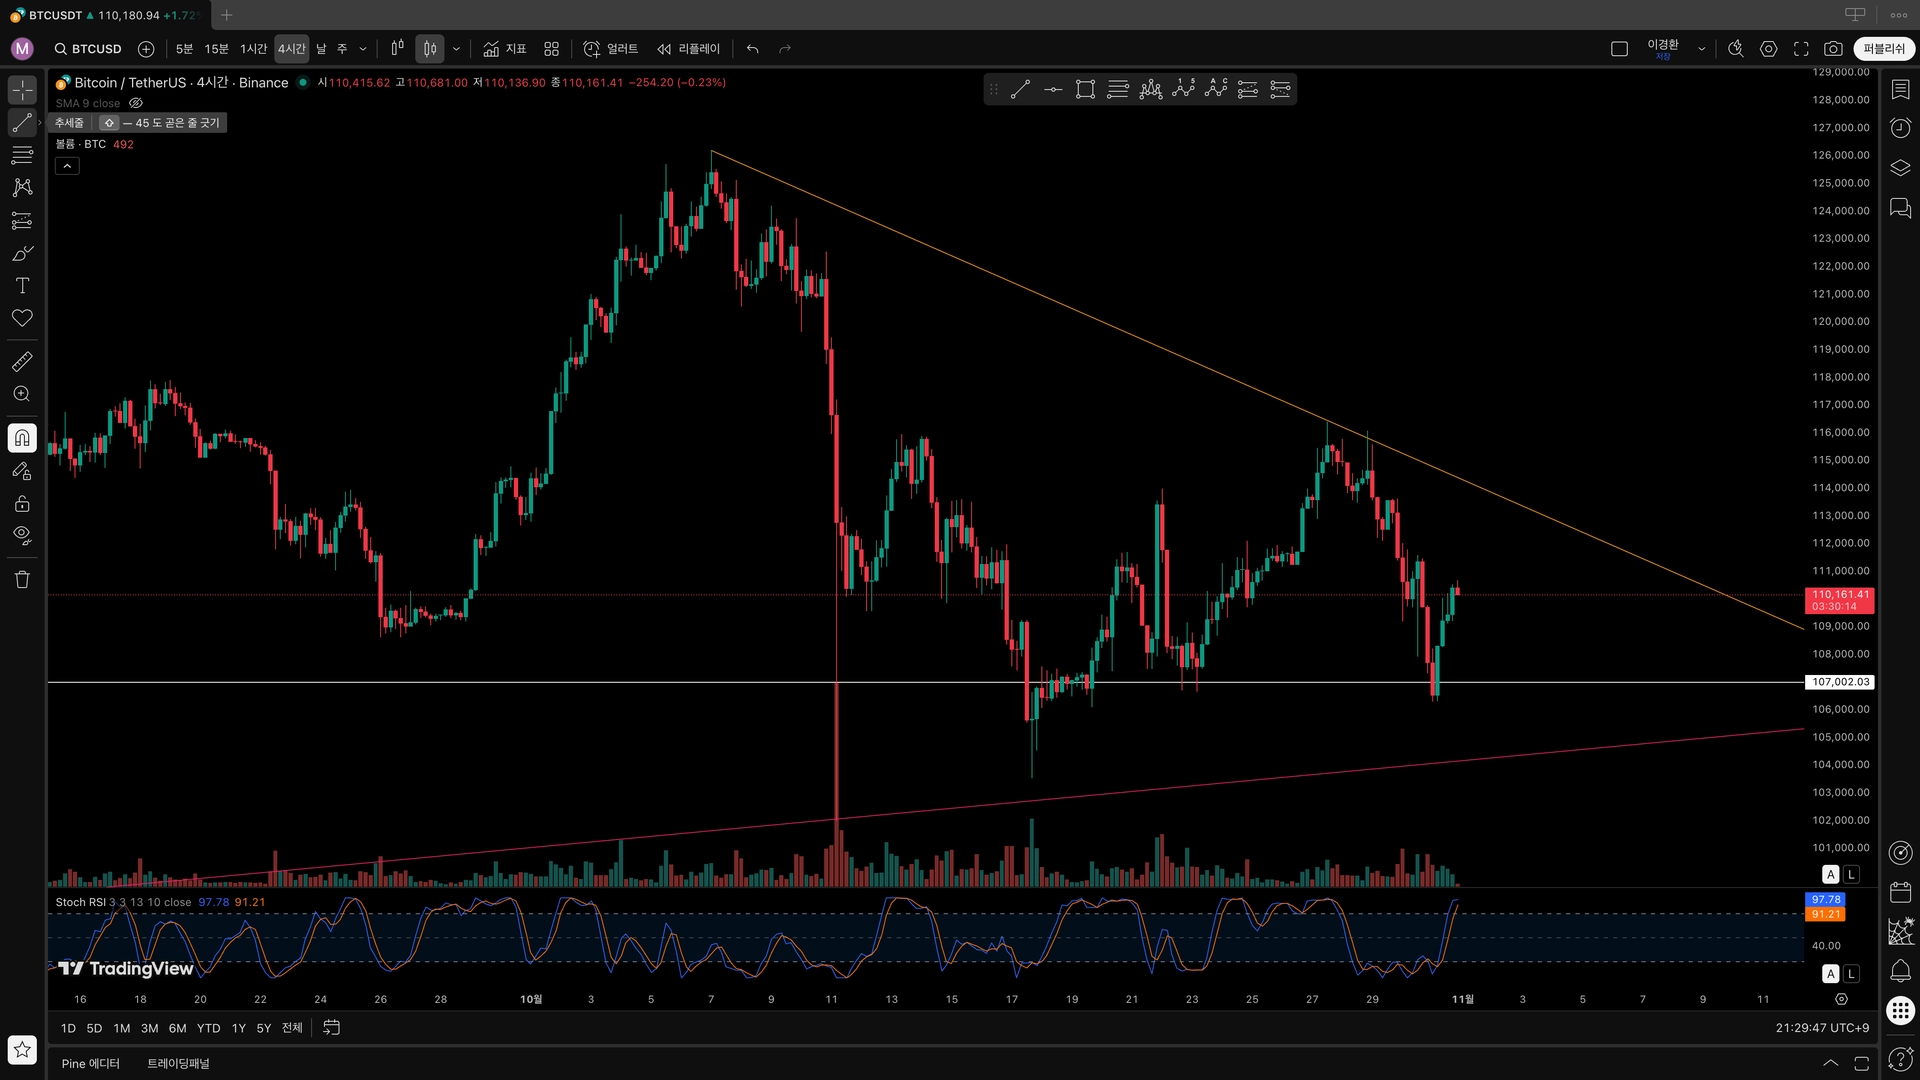The image size is (1920, 1080).
Task: Collapse the indicator legend chevron
Action: tap(67, 166)
